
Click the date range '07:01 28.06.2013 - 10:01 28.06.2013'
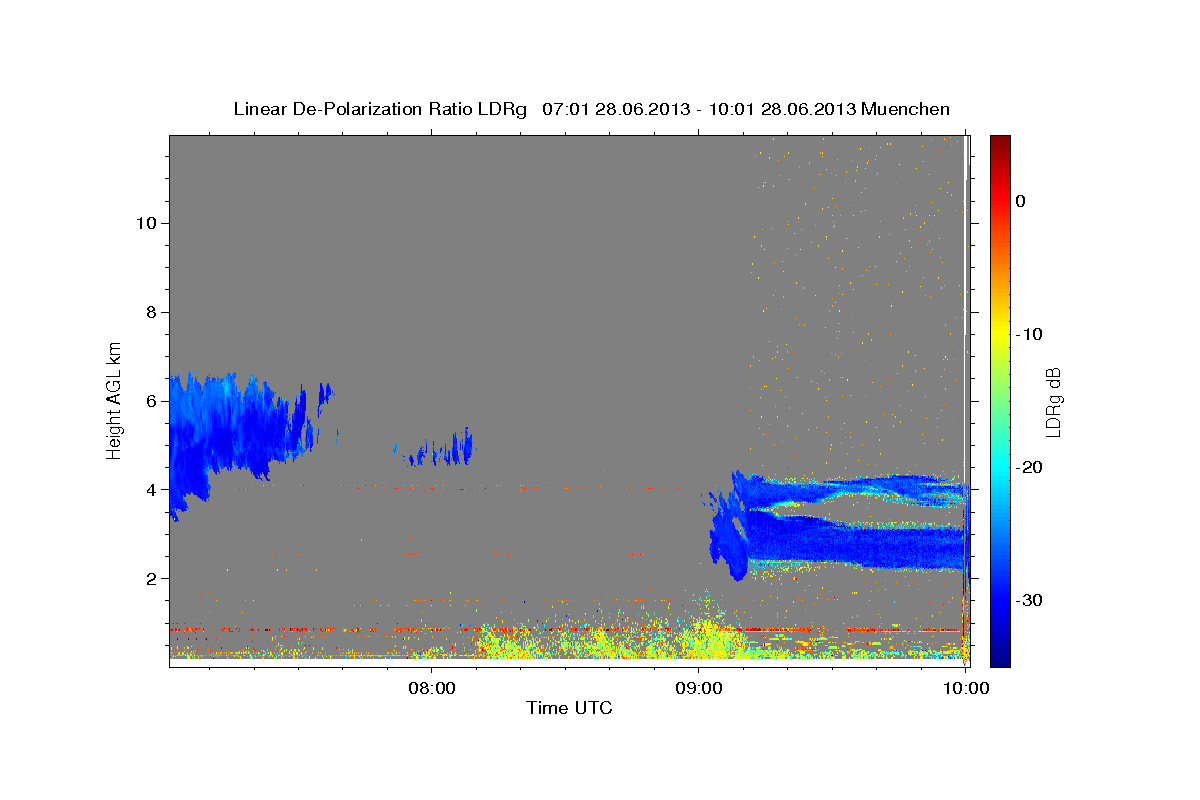pos(699,109)
